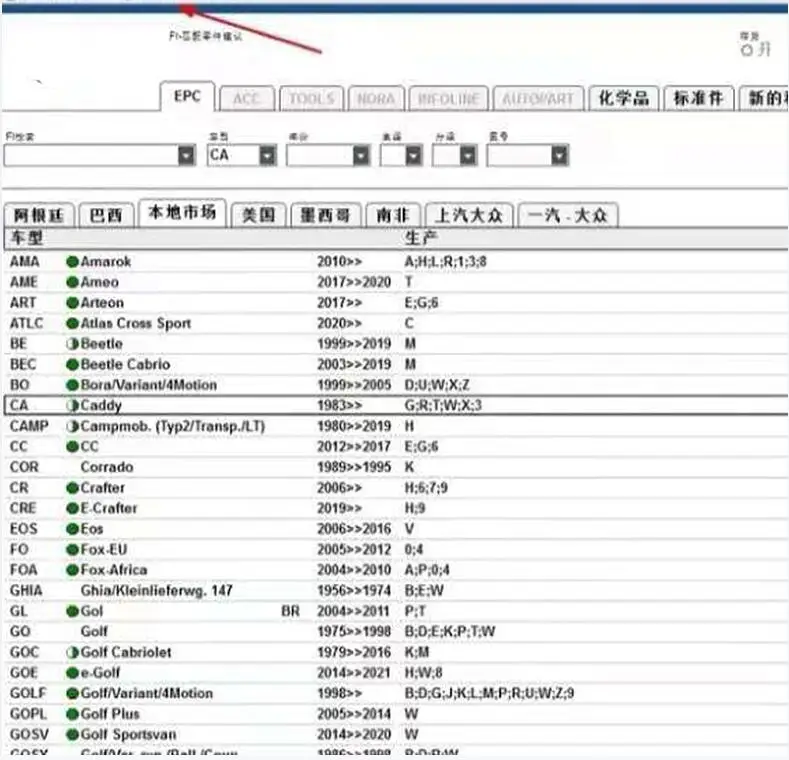Screen dimensions: 789x760
Task: Click the green icon beside Golf Sportsvan
Action: coord(72,735)
